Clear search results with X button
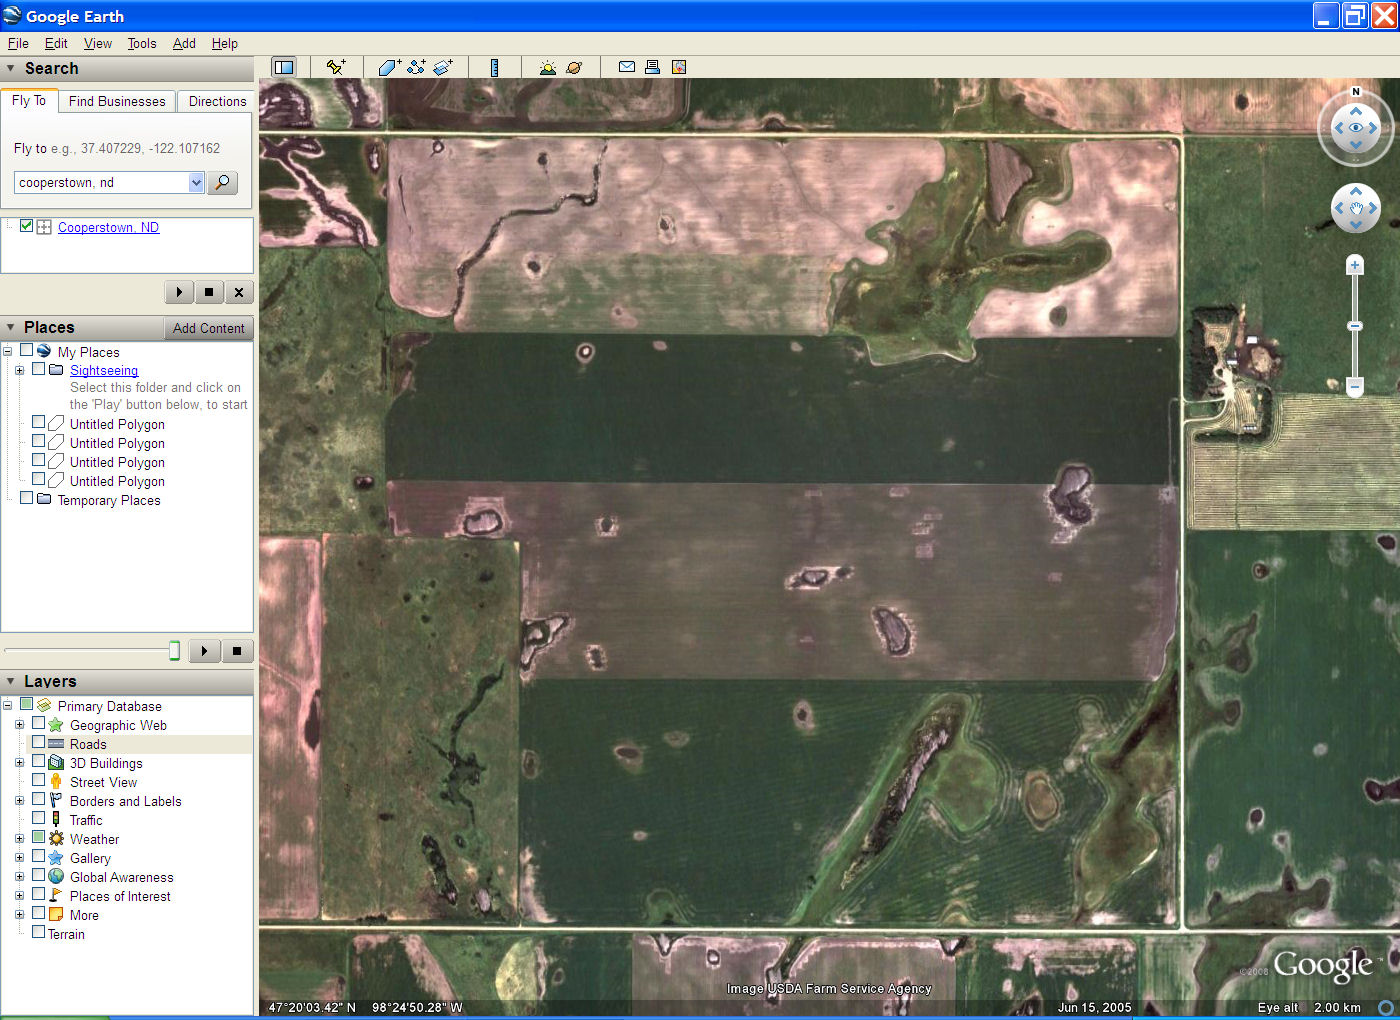The height and width of the screenshot is (1020, 1400). click(238, 292)
